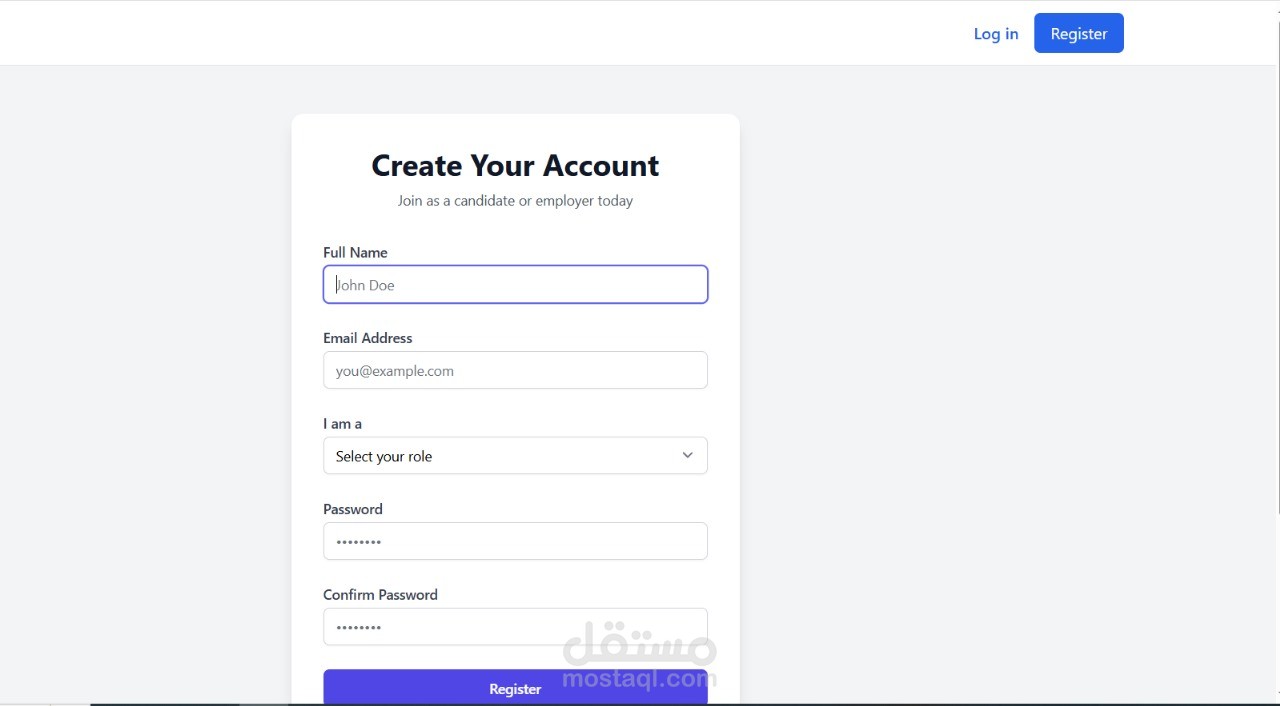Click the "Join as a candidate" subtitle

coord(515,201)
